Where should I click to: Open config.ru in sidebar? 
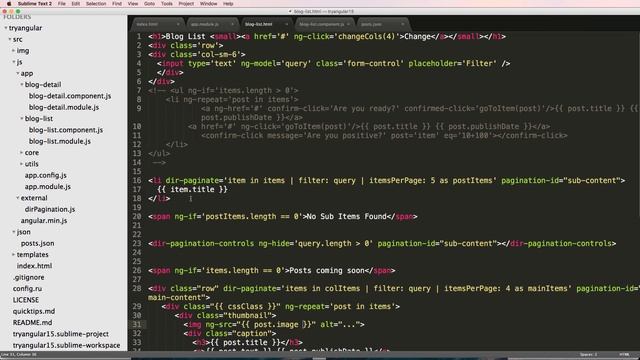click(x=27, y=289)
